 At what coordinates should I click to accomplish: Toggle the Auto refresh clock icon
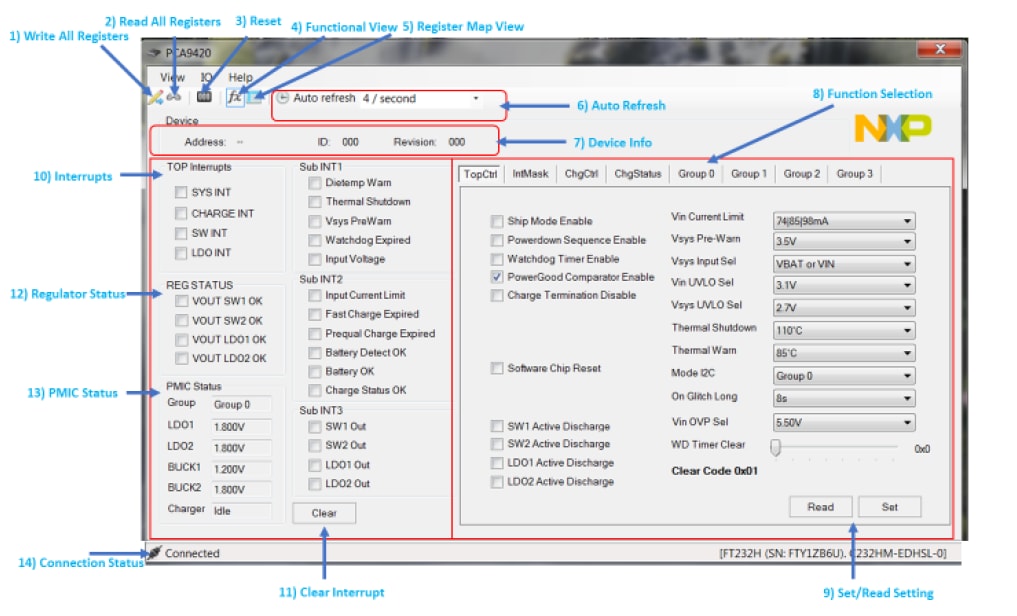pyautogui.click(x=282, y=98)
